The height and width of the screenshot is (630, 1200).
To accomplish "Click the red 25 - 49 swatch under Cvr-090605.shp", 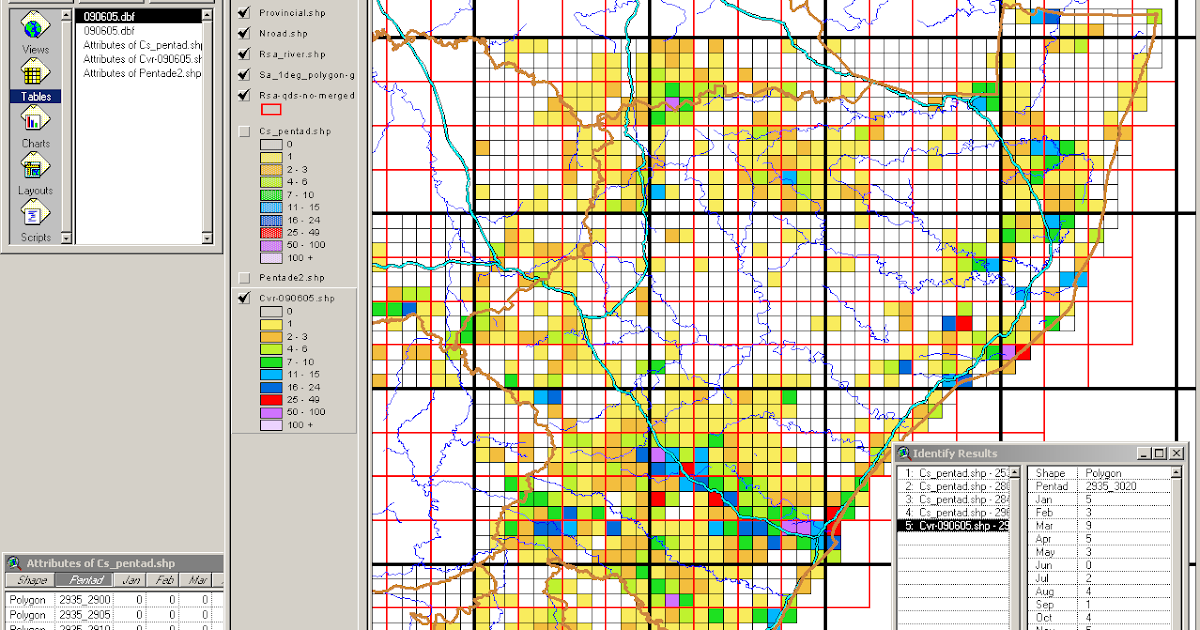I will [x=270, y=399].
